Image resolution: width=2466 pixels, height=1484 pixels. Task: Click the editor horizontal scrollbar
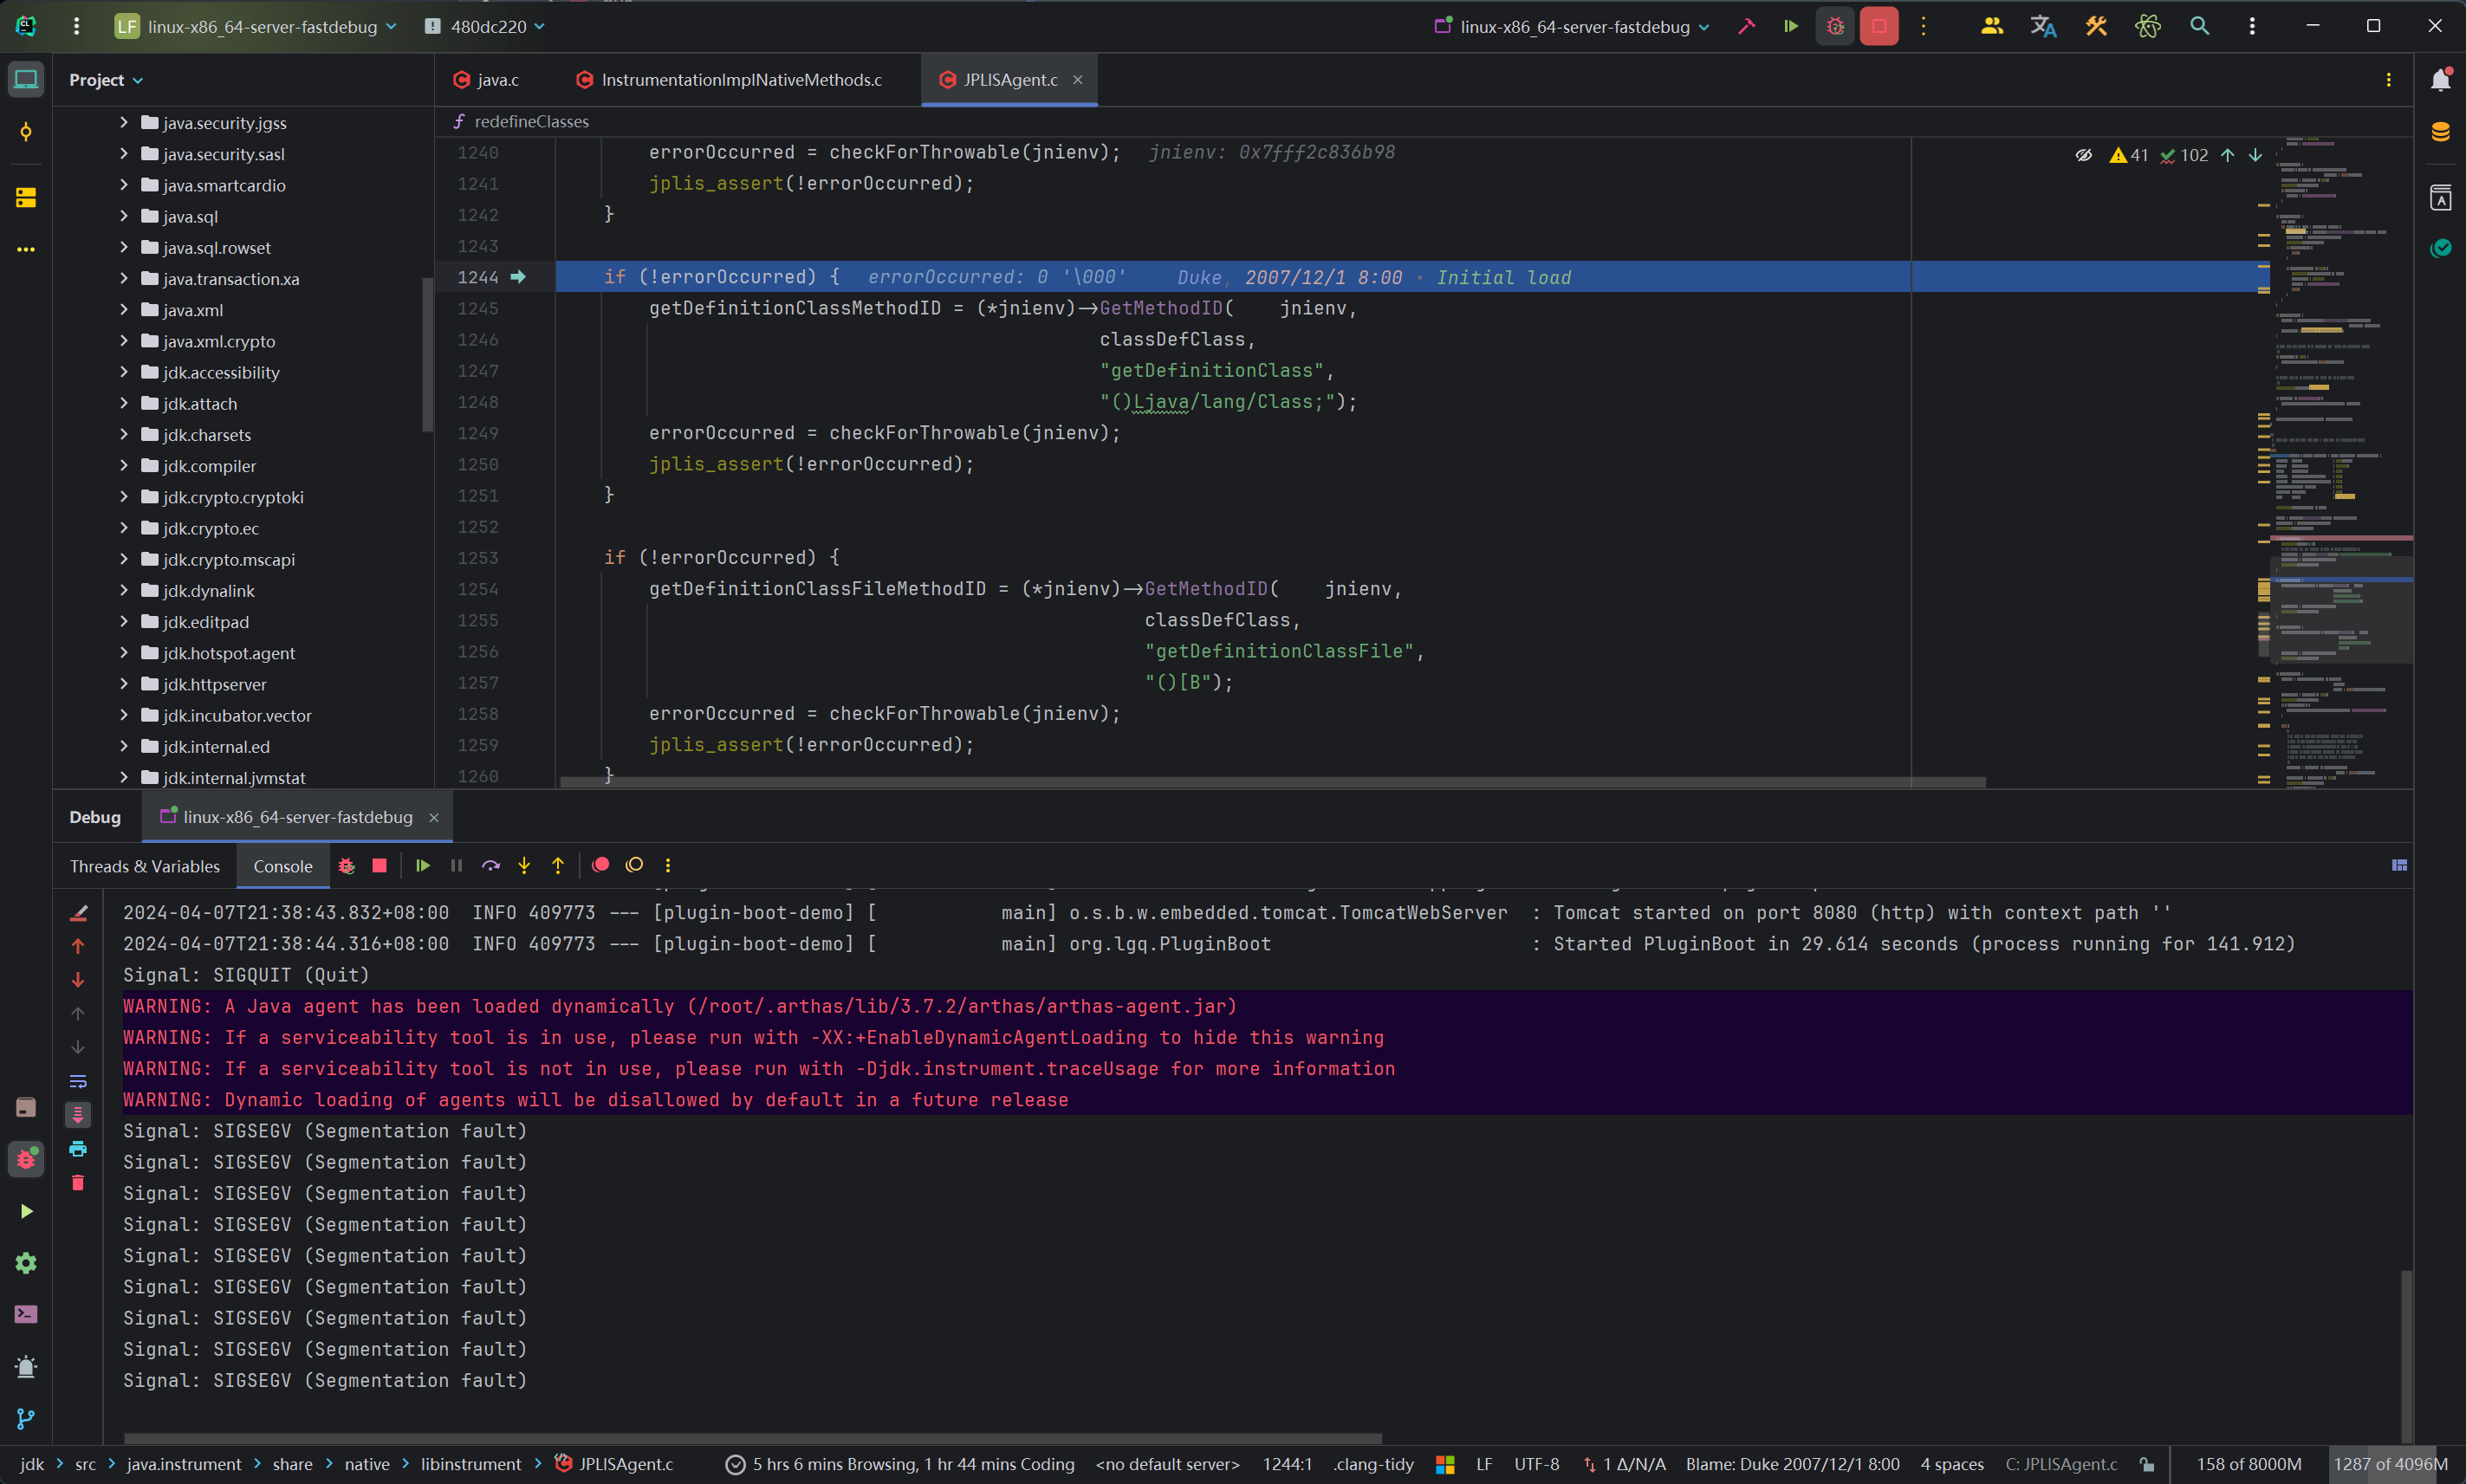(1272, 782)
